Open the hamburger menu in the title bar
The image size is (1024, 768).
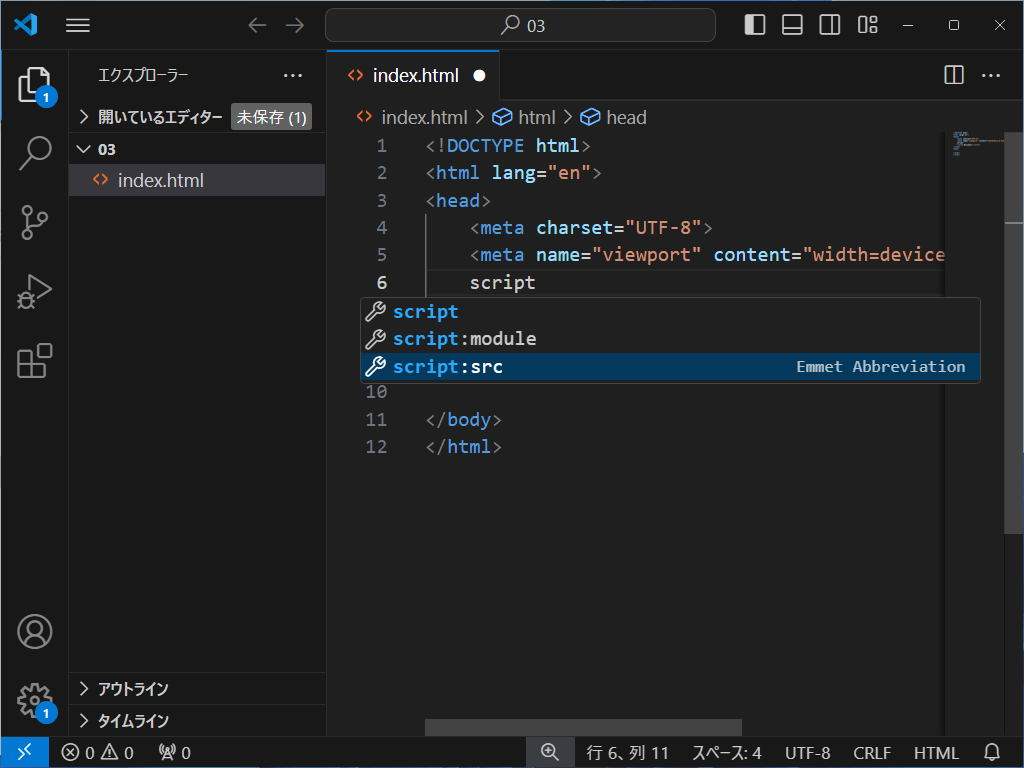pos(77,25)
